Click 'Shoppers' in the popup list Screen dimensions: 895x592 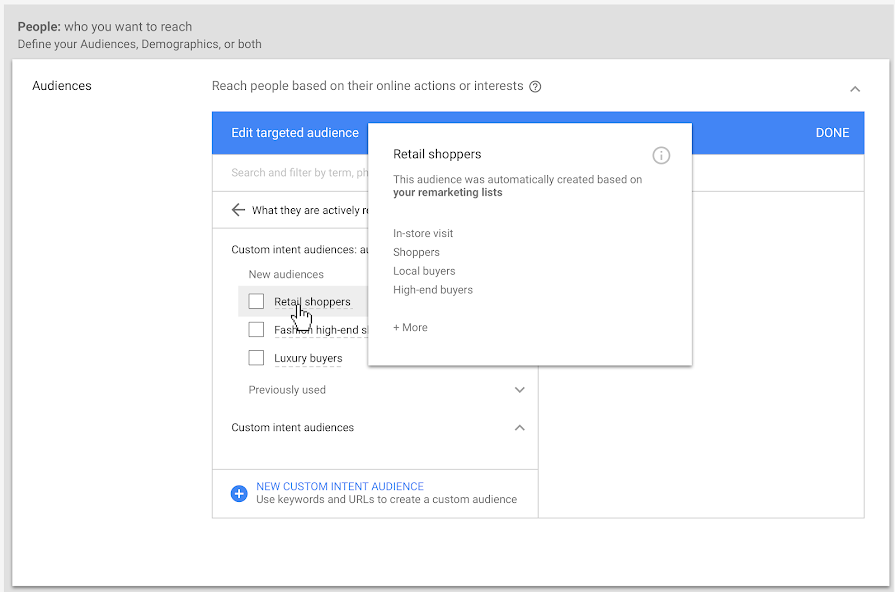[x=416, y=253]
